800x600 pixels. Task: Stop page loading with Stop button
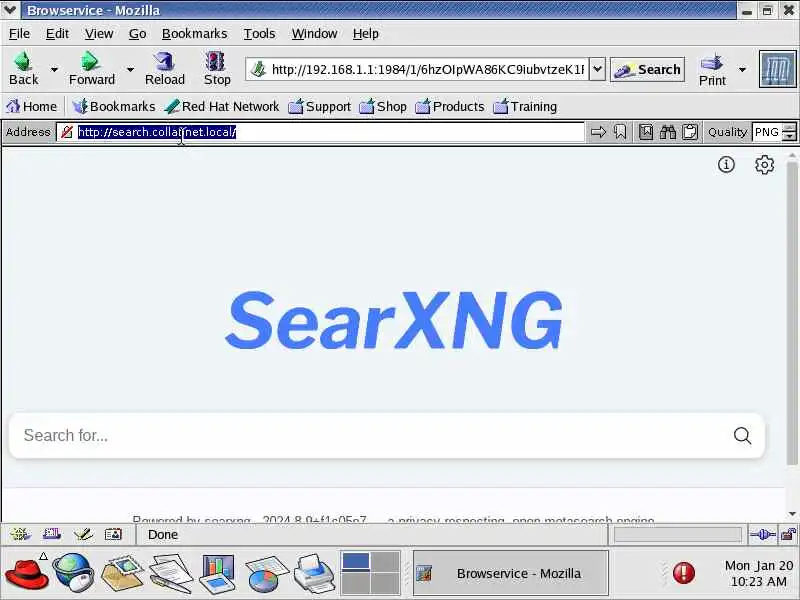point(217,69)
